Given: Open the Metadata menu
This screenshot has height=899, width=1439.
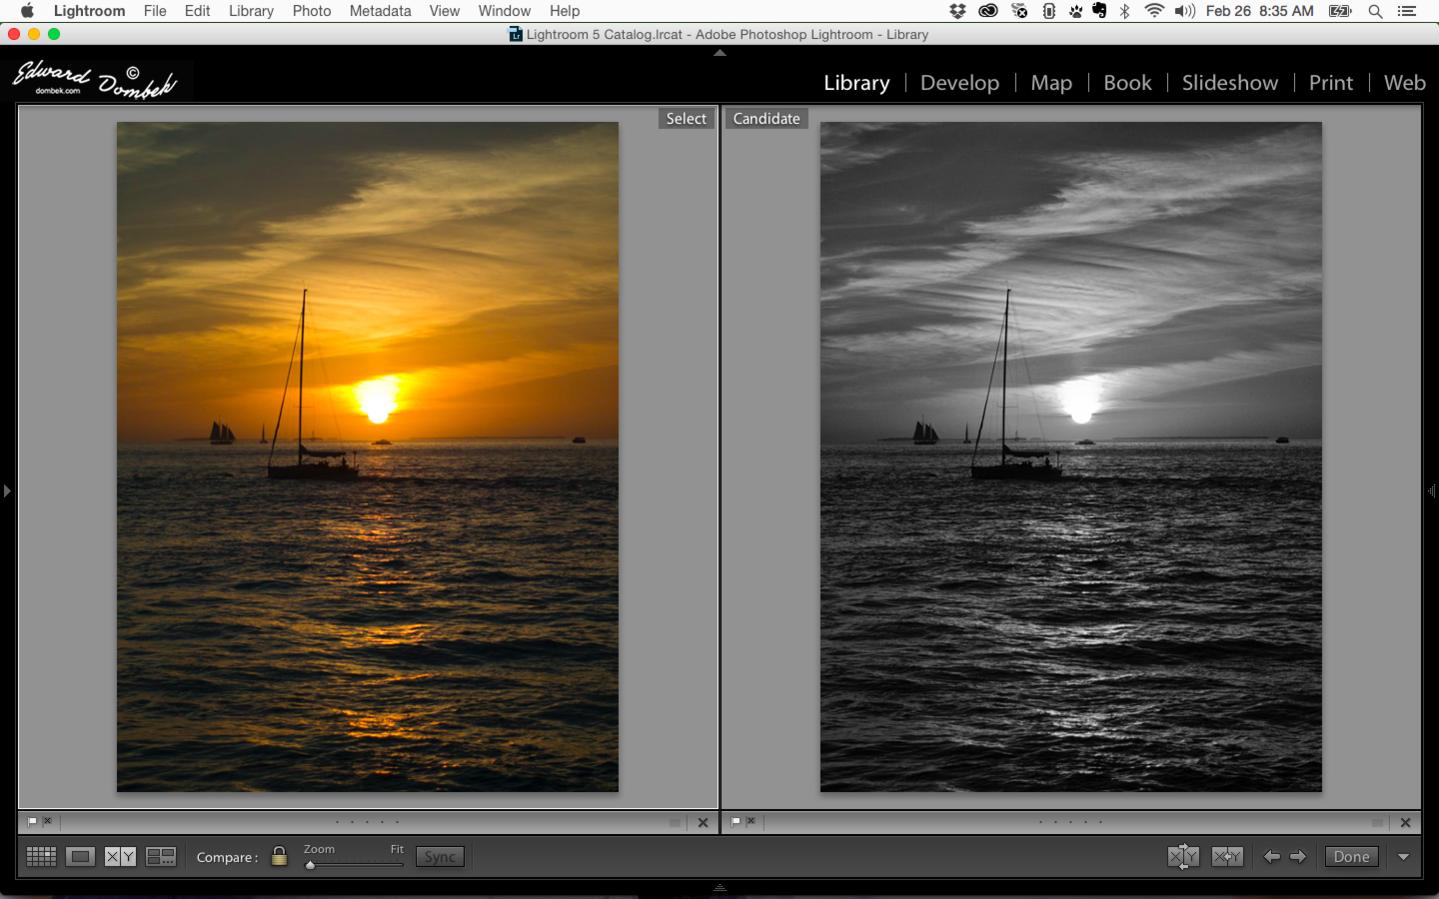Looking at the screenshot, I should 380,11.
